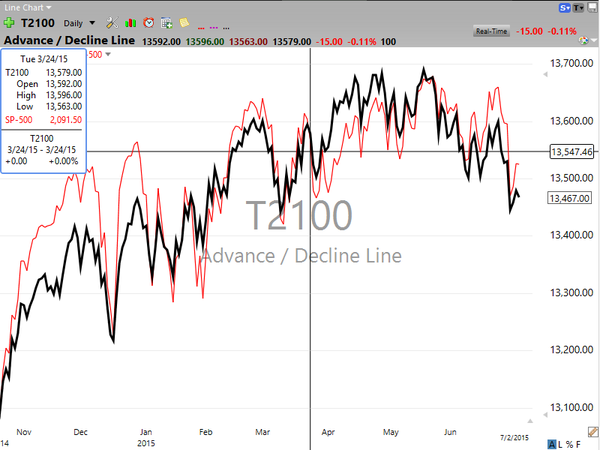The height and width of the screenshot is (450, 600).
Task: Toggle the % percent scale option
Action: pos(569,444)
